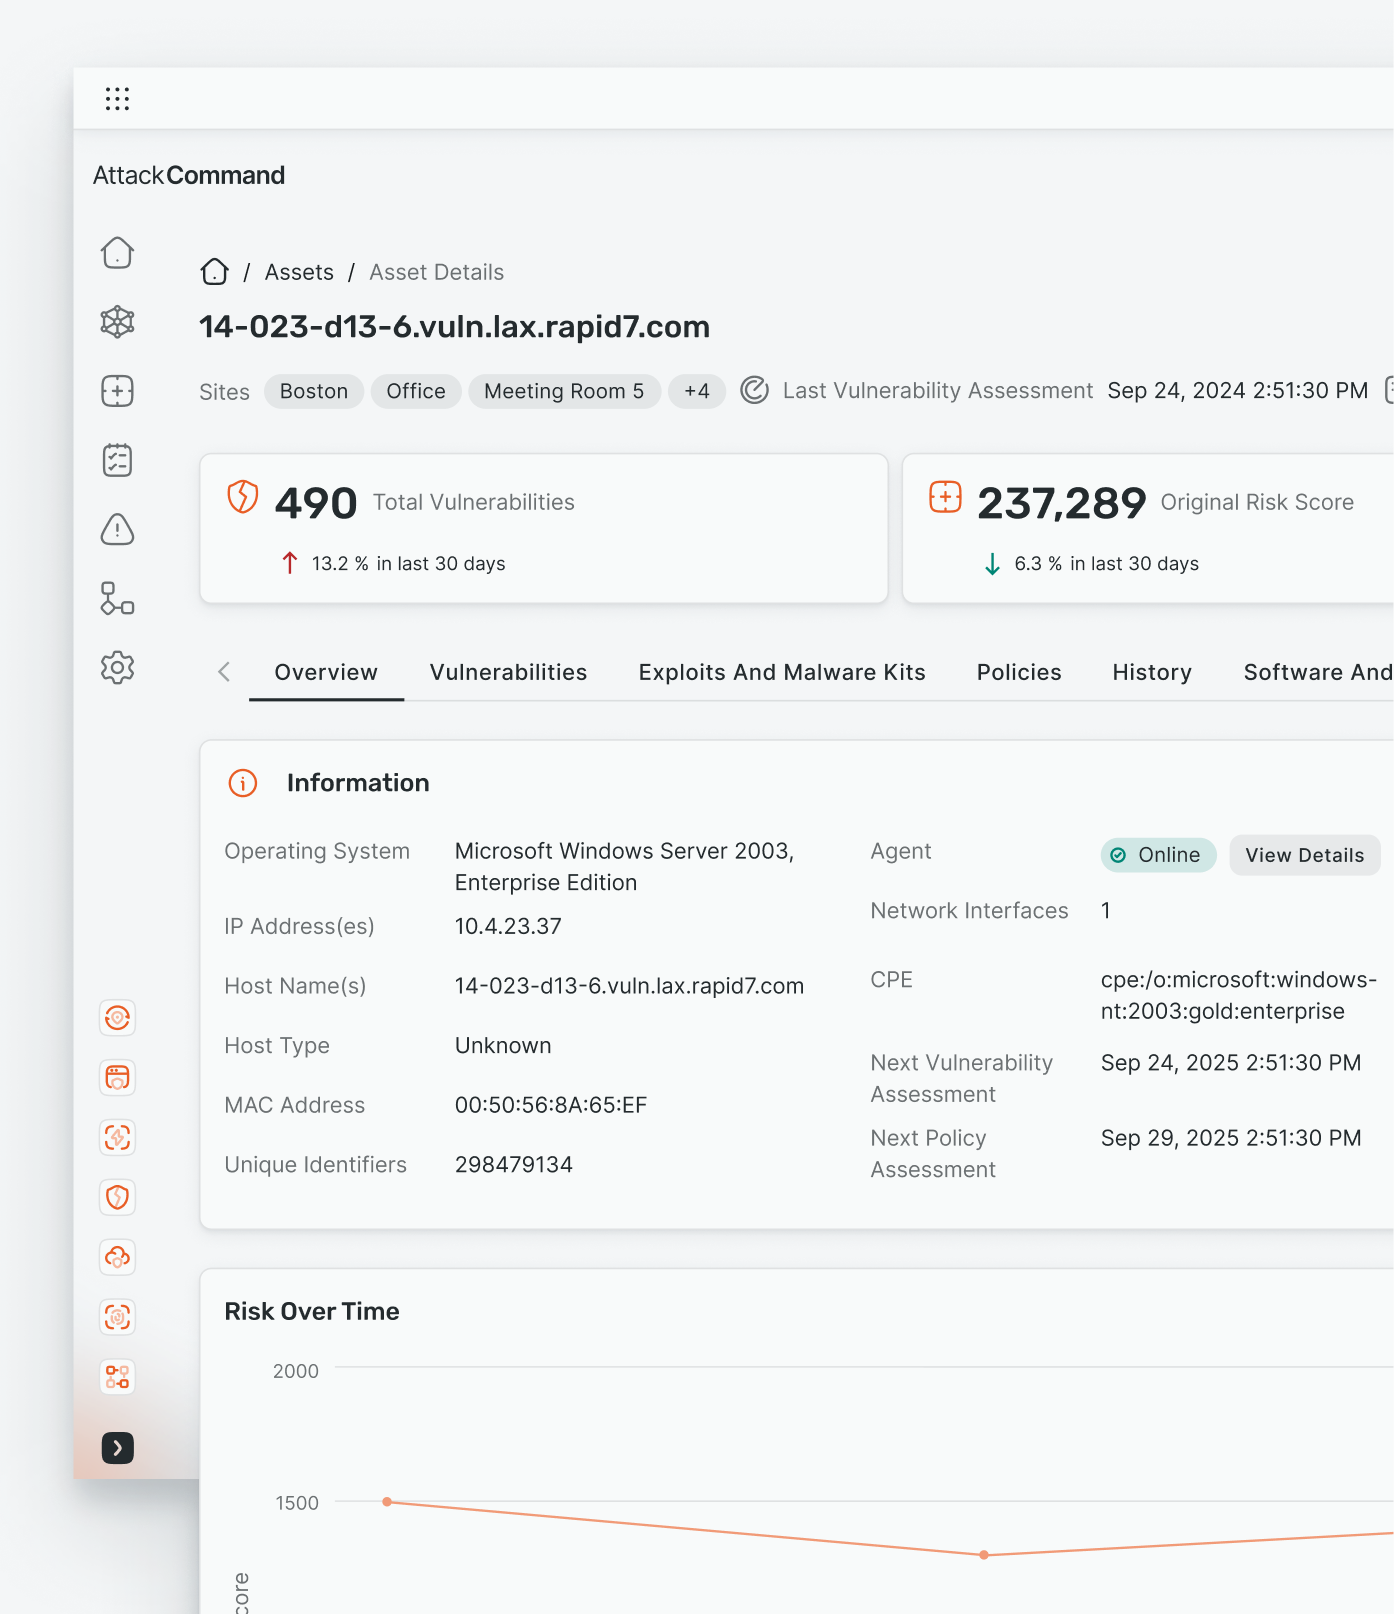The image size is (1394, 1614).
Task: Click the asset title 14-023-d13-6.vuln.lax.rapid7.com heading
Action: click(454, 327)
